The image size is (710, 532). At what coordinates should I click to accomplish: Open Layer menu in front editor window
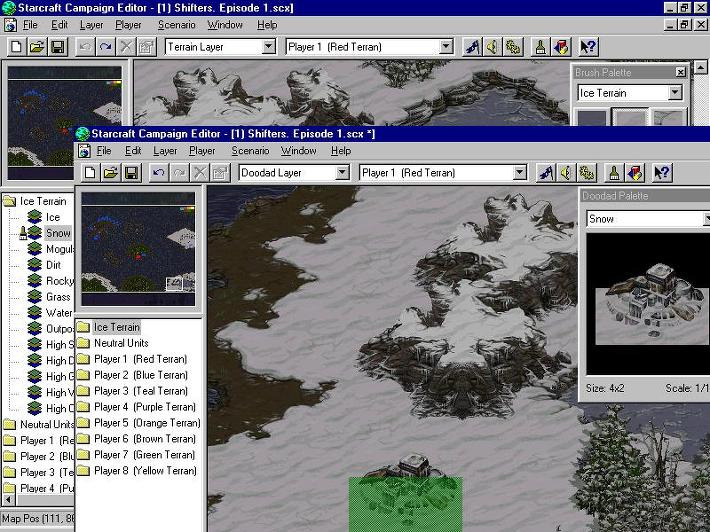tap(165, 151)
